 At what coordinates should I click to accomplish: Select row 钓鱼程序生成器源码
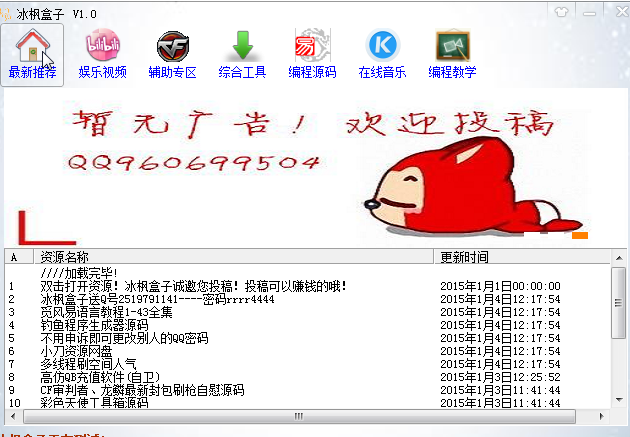(308, 325)
